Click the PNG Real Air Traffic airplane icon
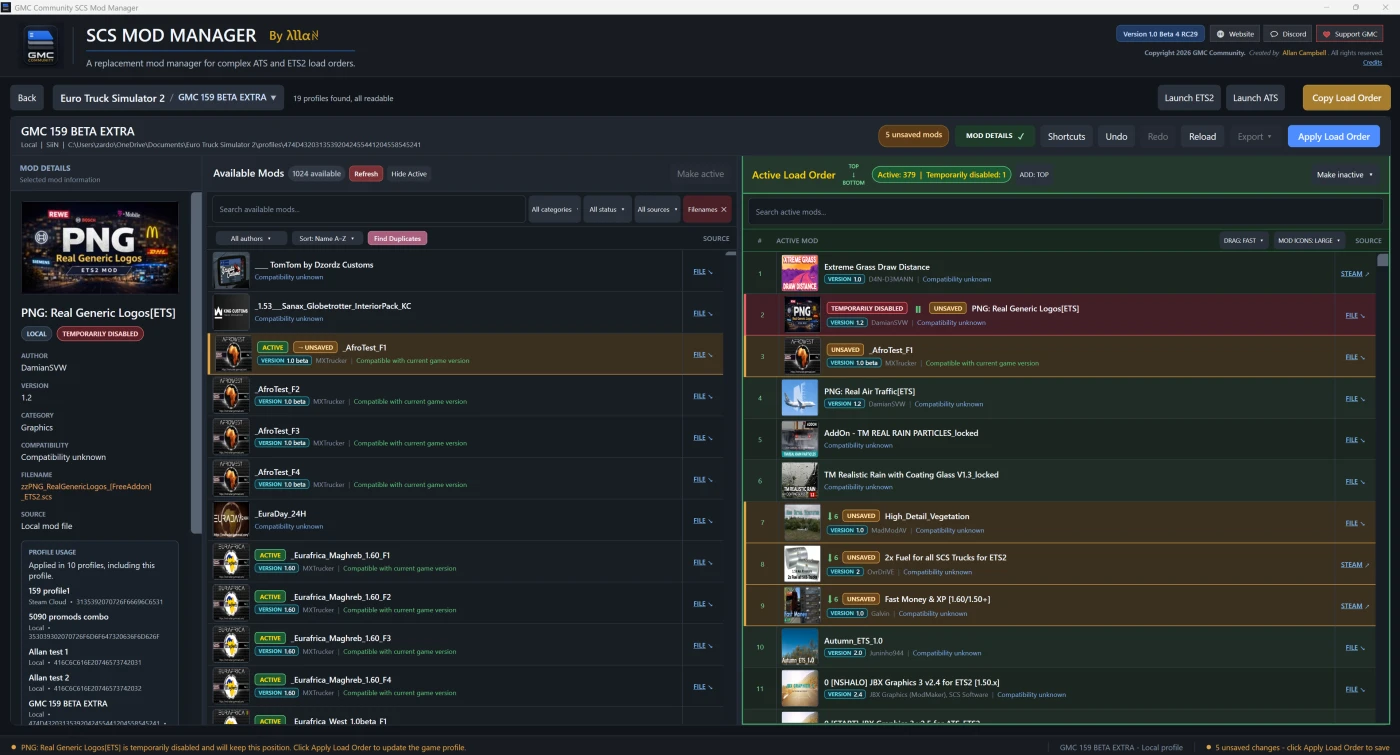Screen dimensions: 1400x755 [x=800, y=398]
